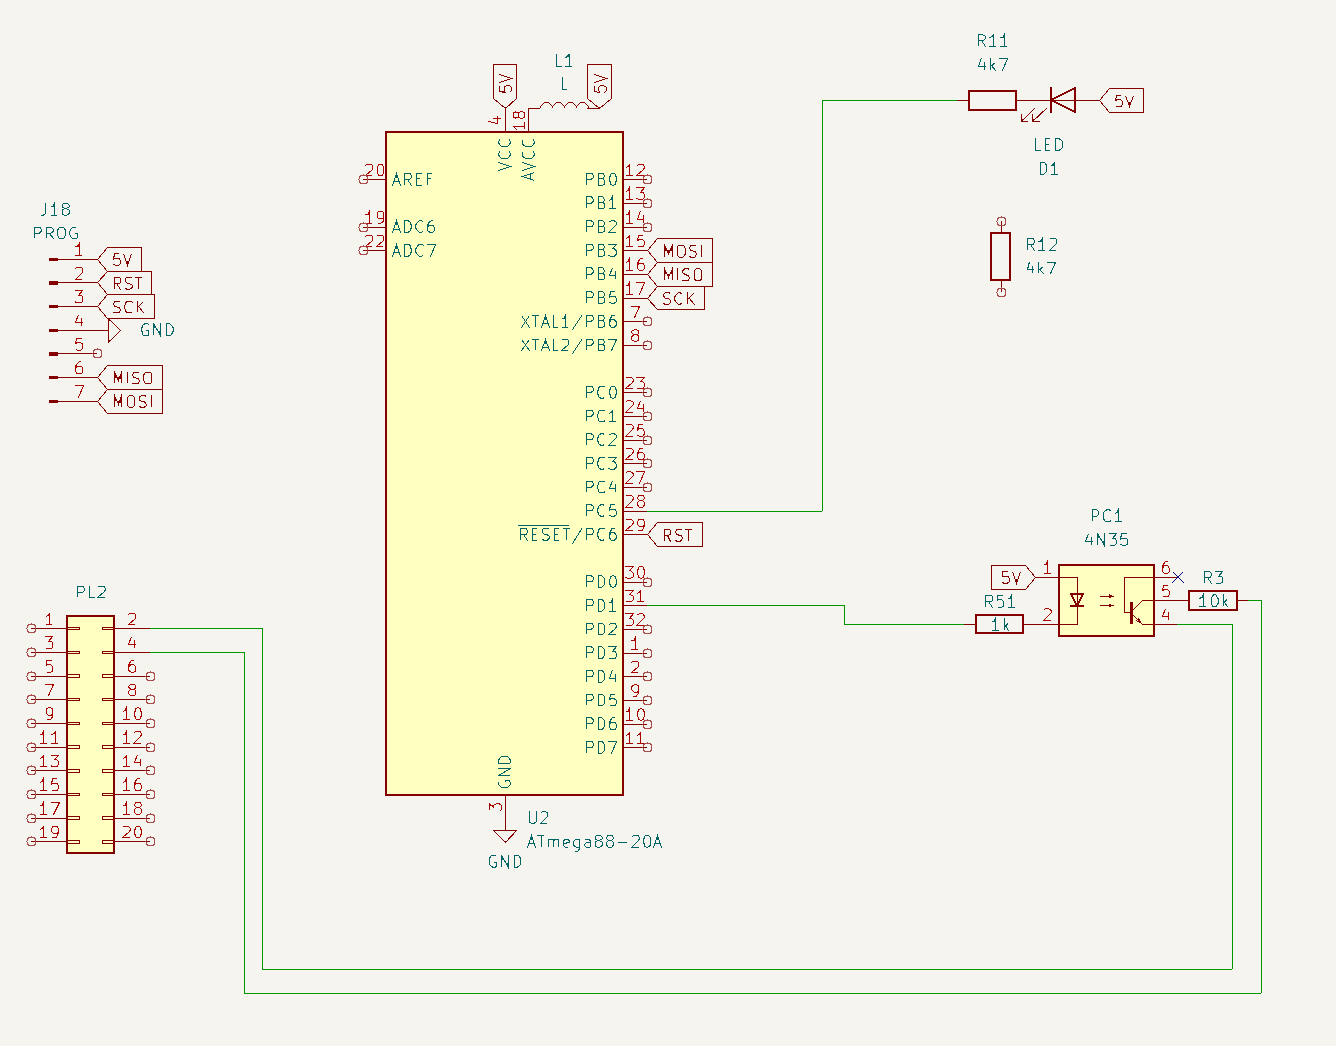Click the PD7 pin name
This screenshot has width=1336, height=1046.
pos(601,748)
